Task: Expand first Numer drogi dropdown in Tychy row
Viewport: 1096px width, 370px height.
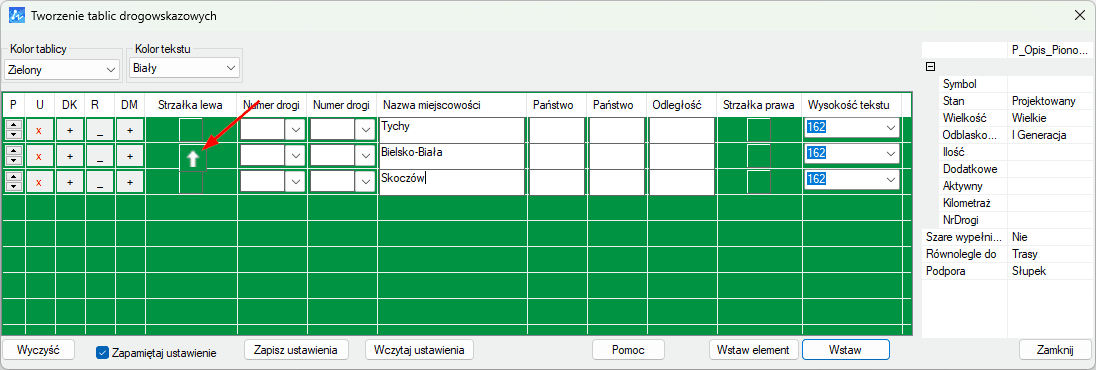Action: 295,130
